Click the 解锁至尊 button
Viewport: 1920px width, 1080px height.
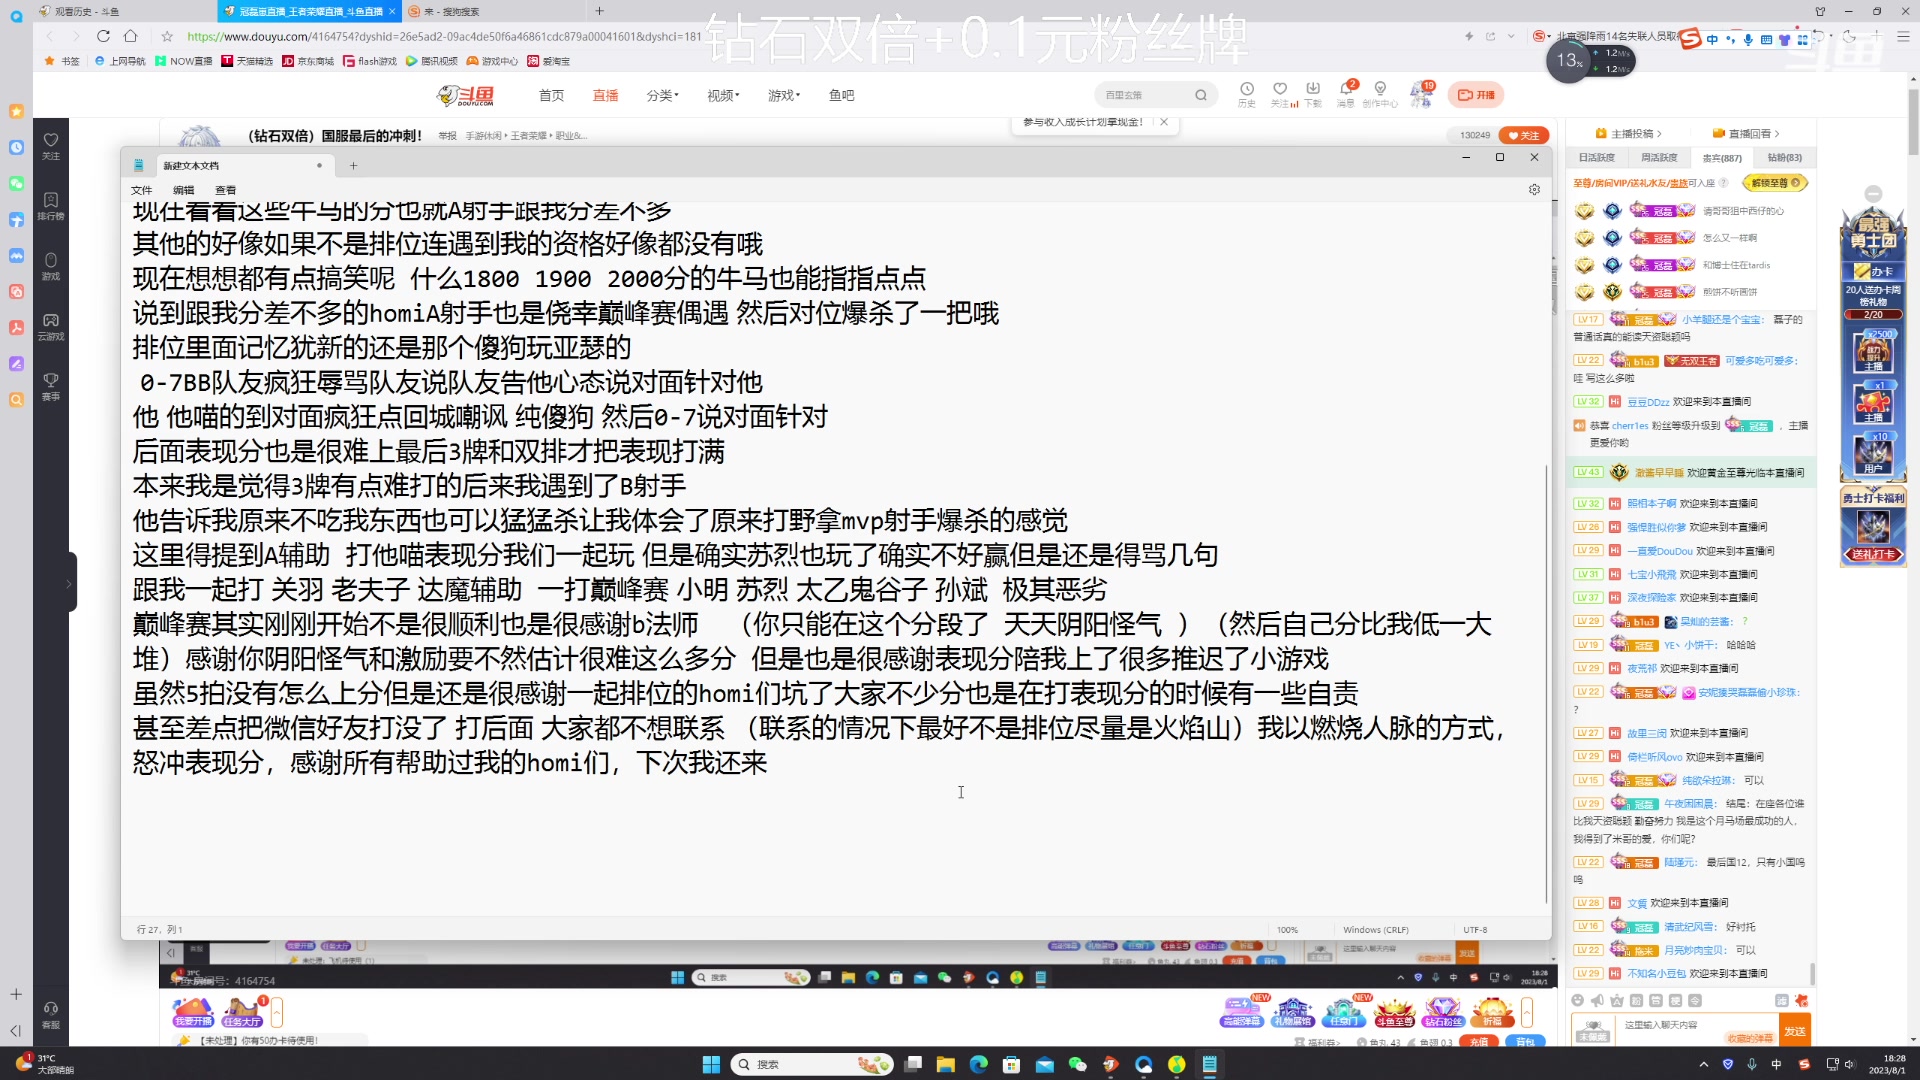click(x=1775, y=183)
